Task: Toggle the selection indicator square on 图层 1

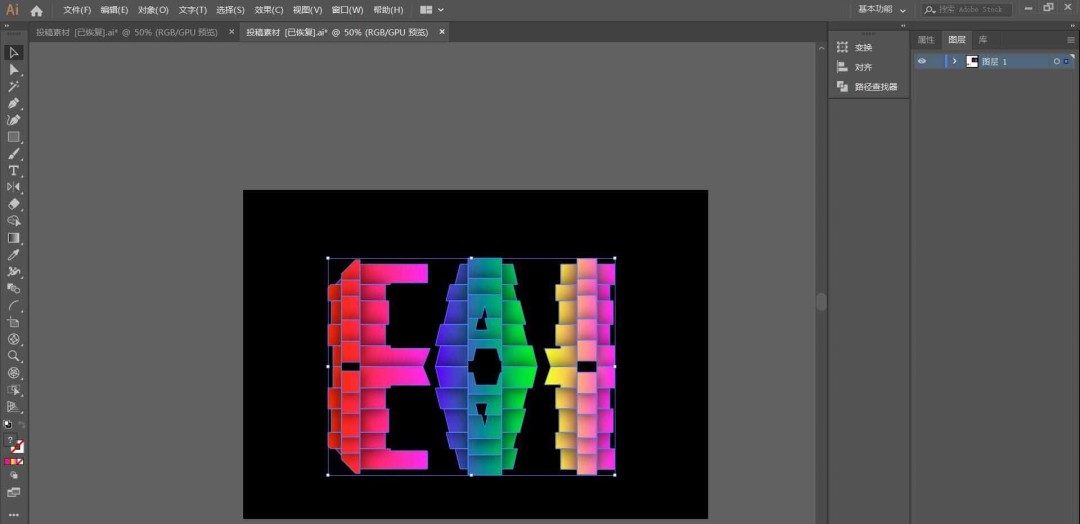Action: [x=1066, y=61]
